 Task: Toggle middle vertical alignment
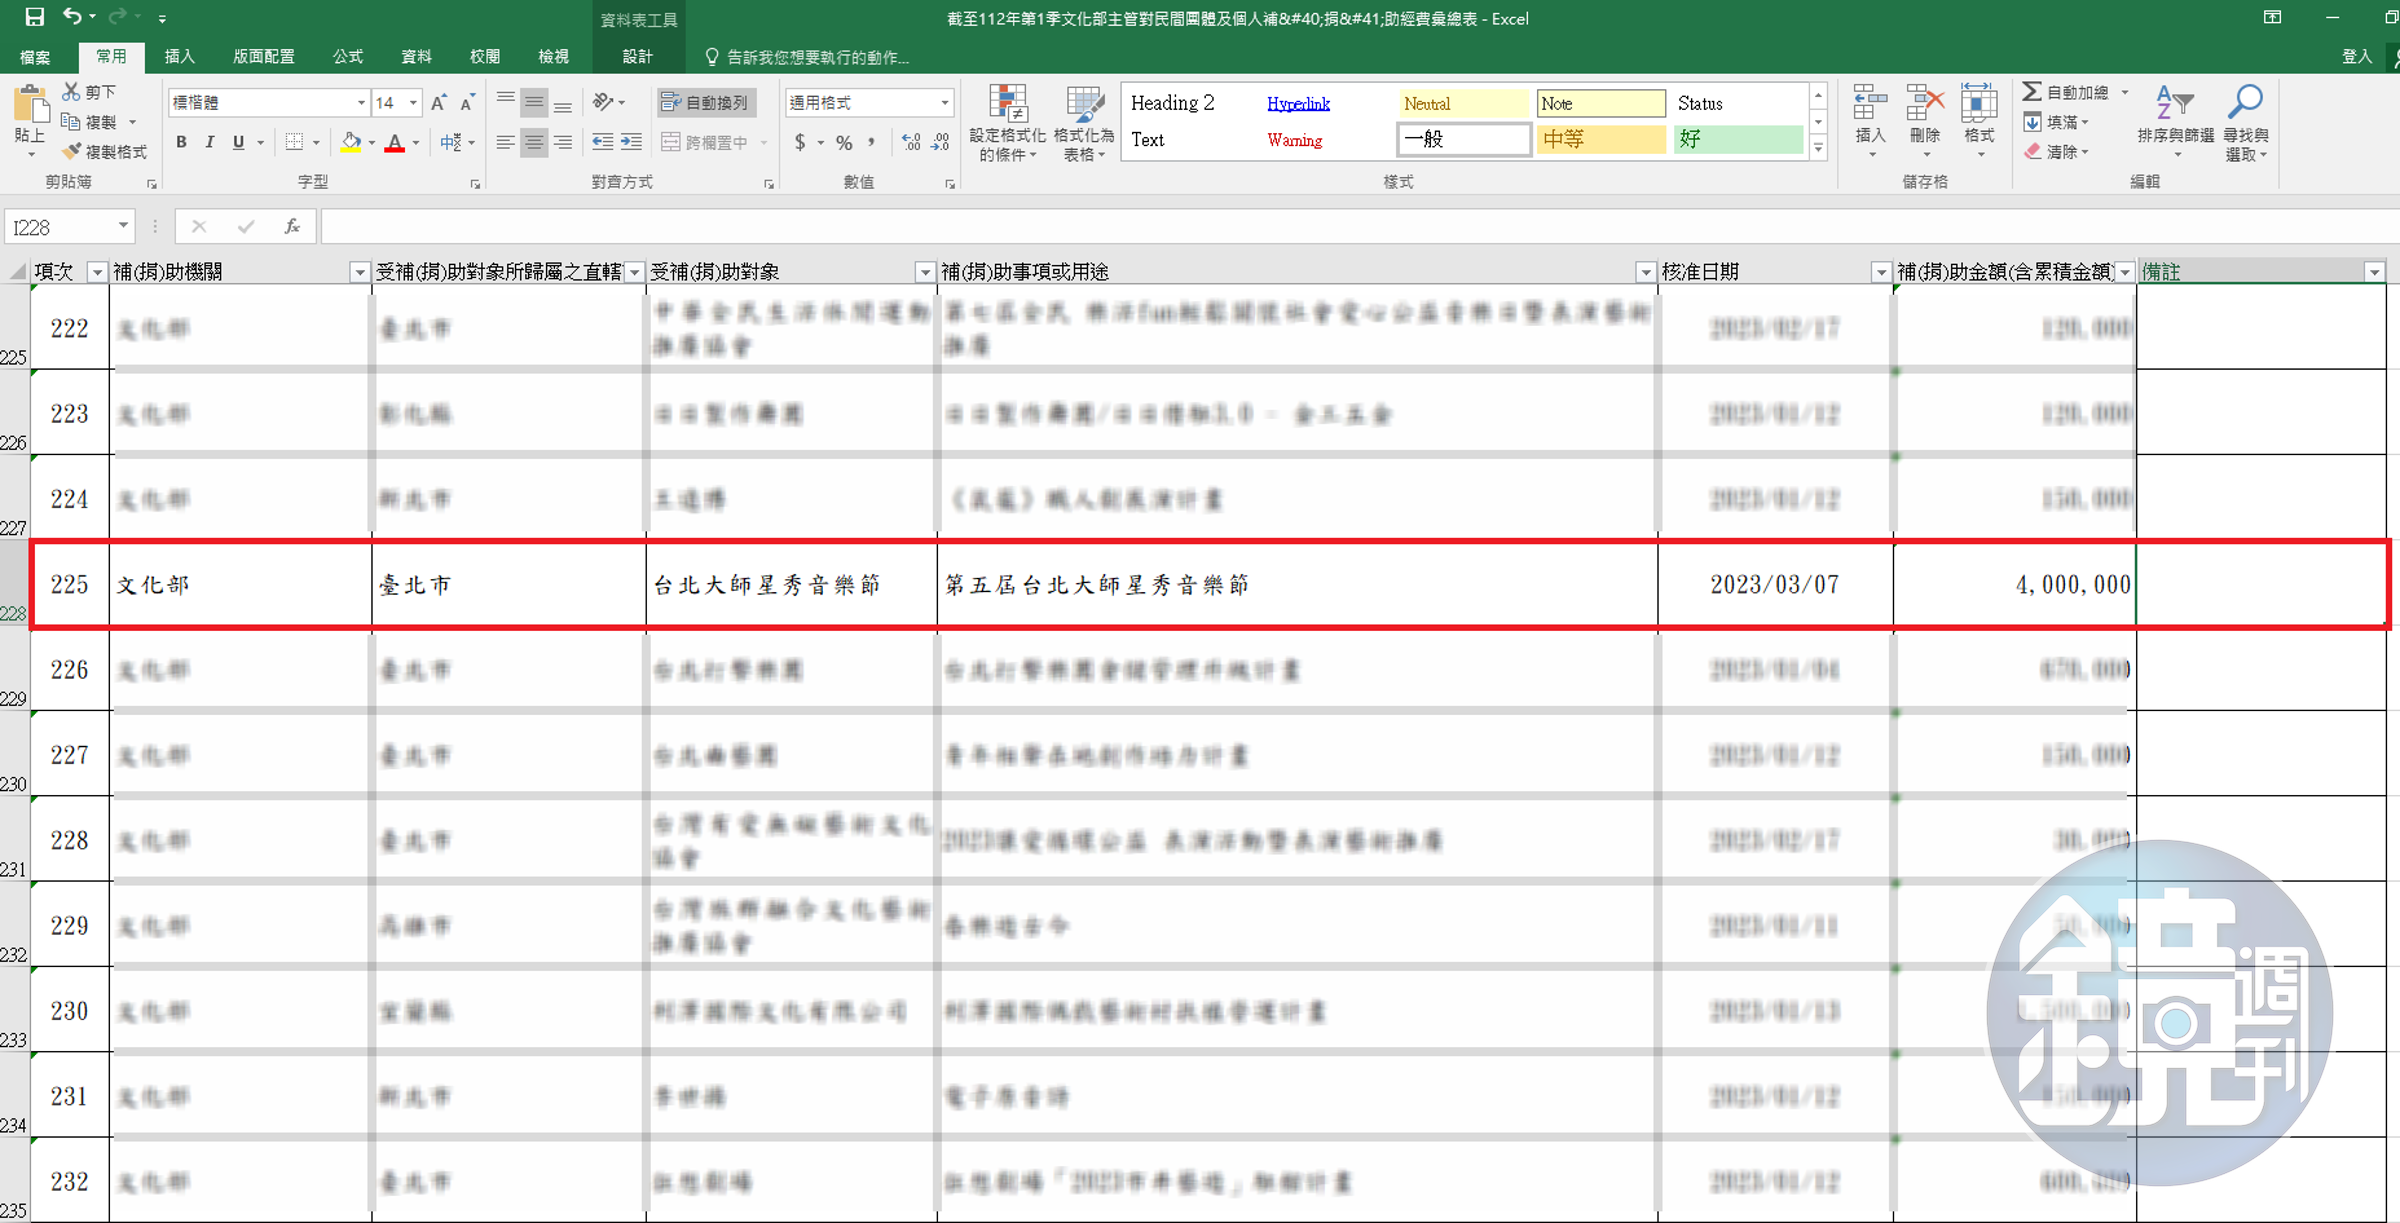click(x=535, y=102)
